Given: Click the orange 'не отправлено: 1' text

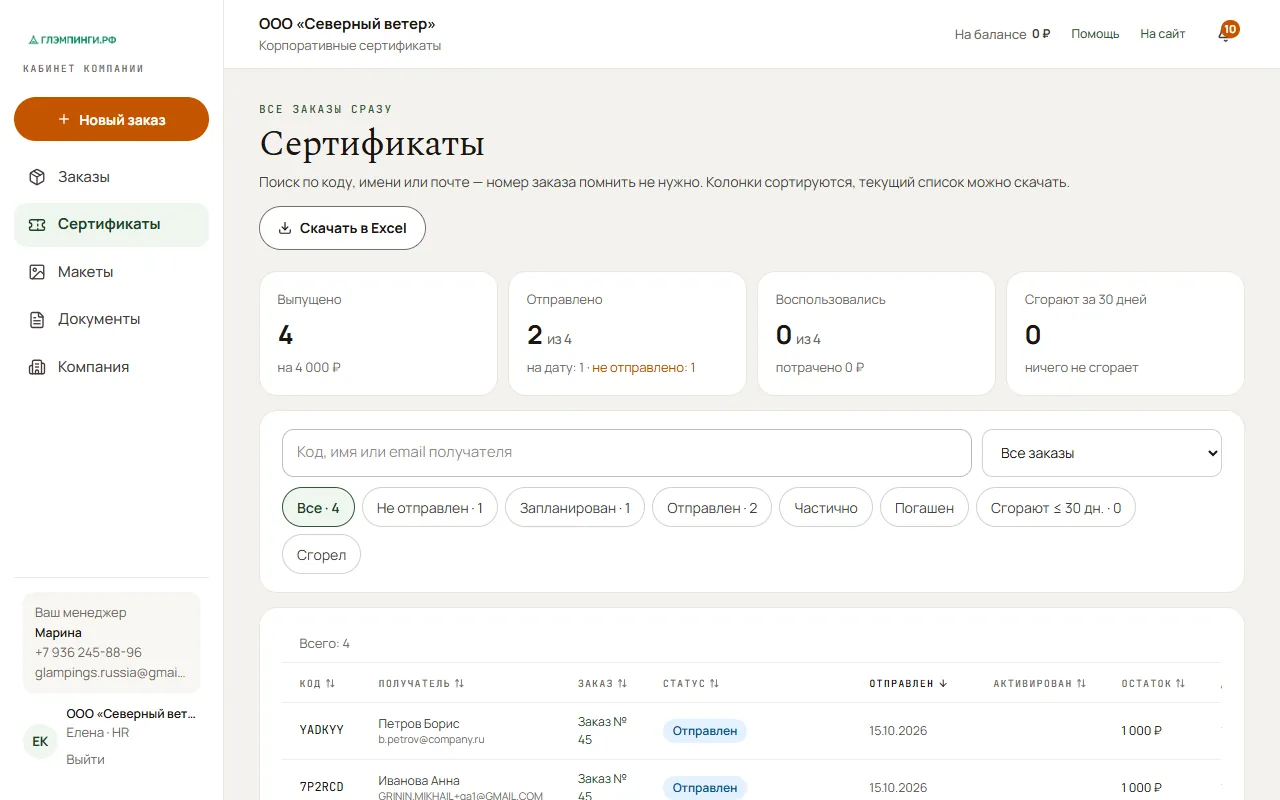Looking at the screenshot, I should click(x=644, y=367).
